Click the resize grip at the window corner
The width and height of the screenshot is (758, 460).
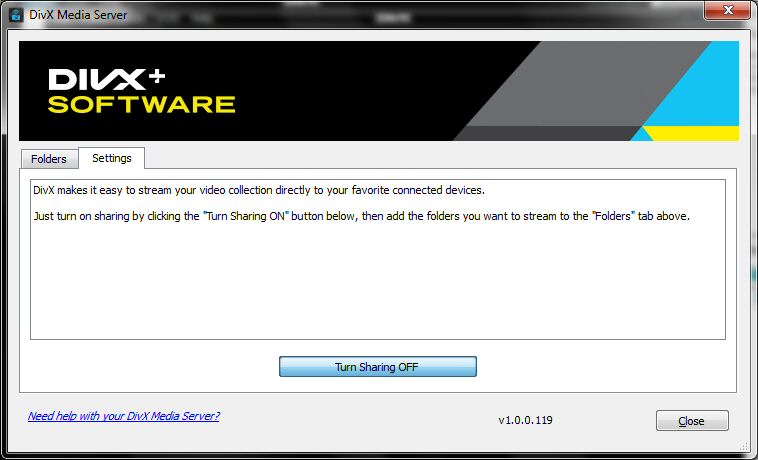click(743, 446)
